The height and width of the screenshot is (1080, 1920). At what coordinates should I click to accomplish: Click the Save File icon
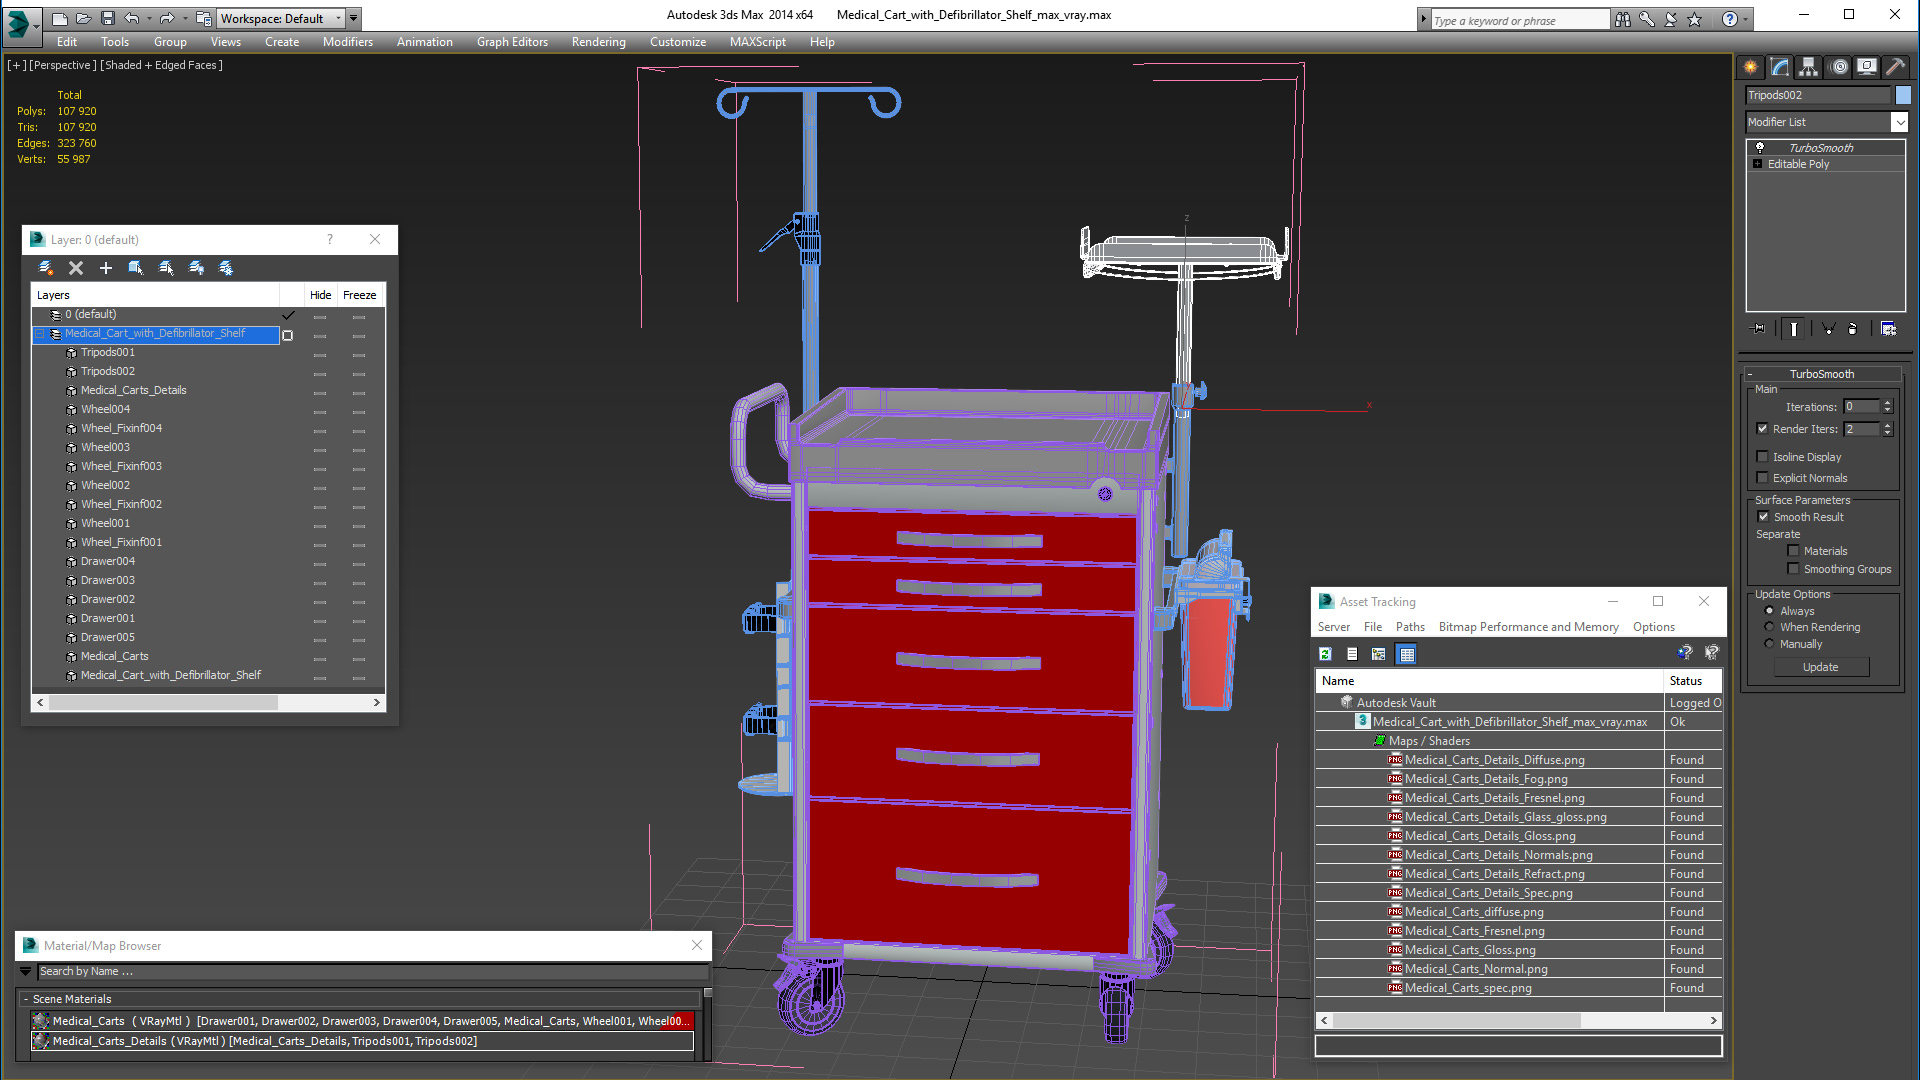point(108,18)
